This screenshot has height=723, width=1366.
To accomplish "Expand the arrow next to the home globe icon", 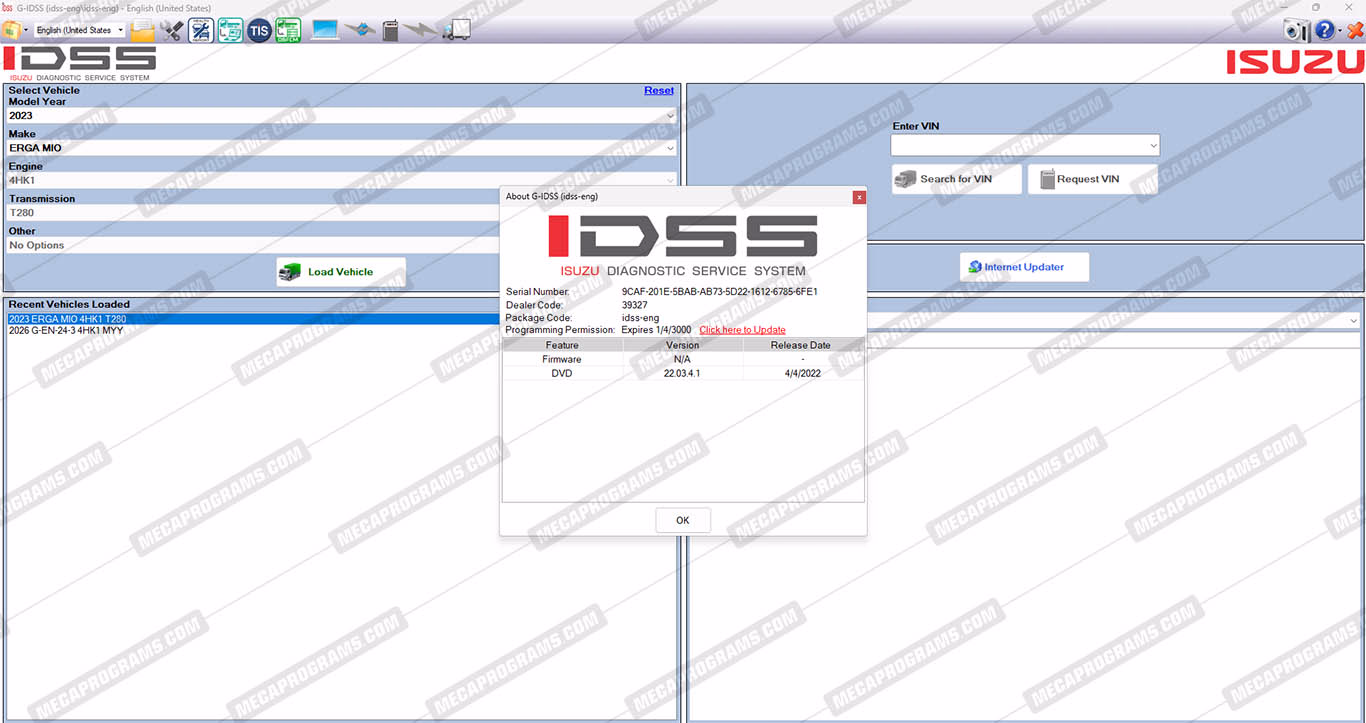I will click(x=26, y=30).
